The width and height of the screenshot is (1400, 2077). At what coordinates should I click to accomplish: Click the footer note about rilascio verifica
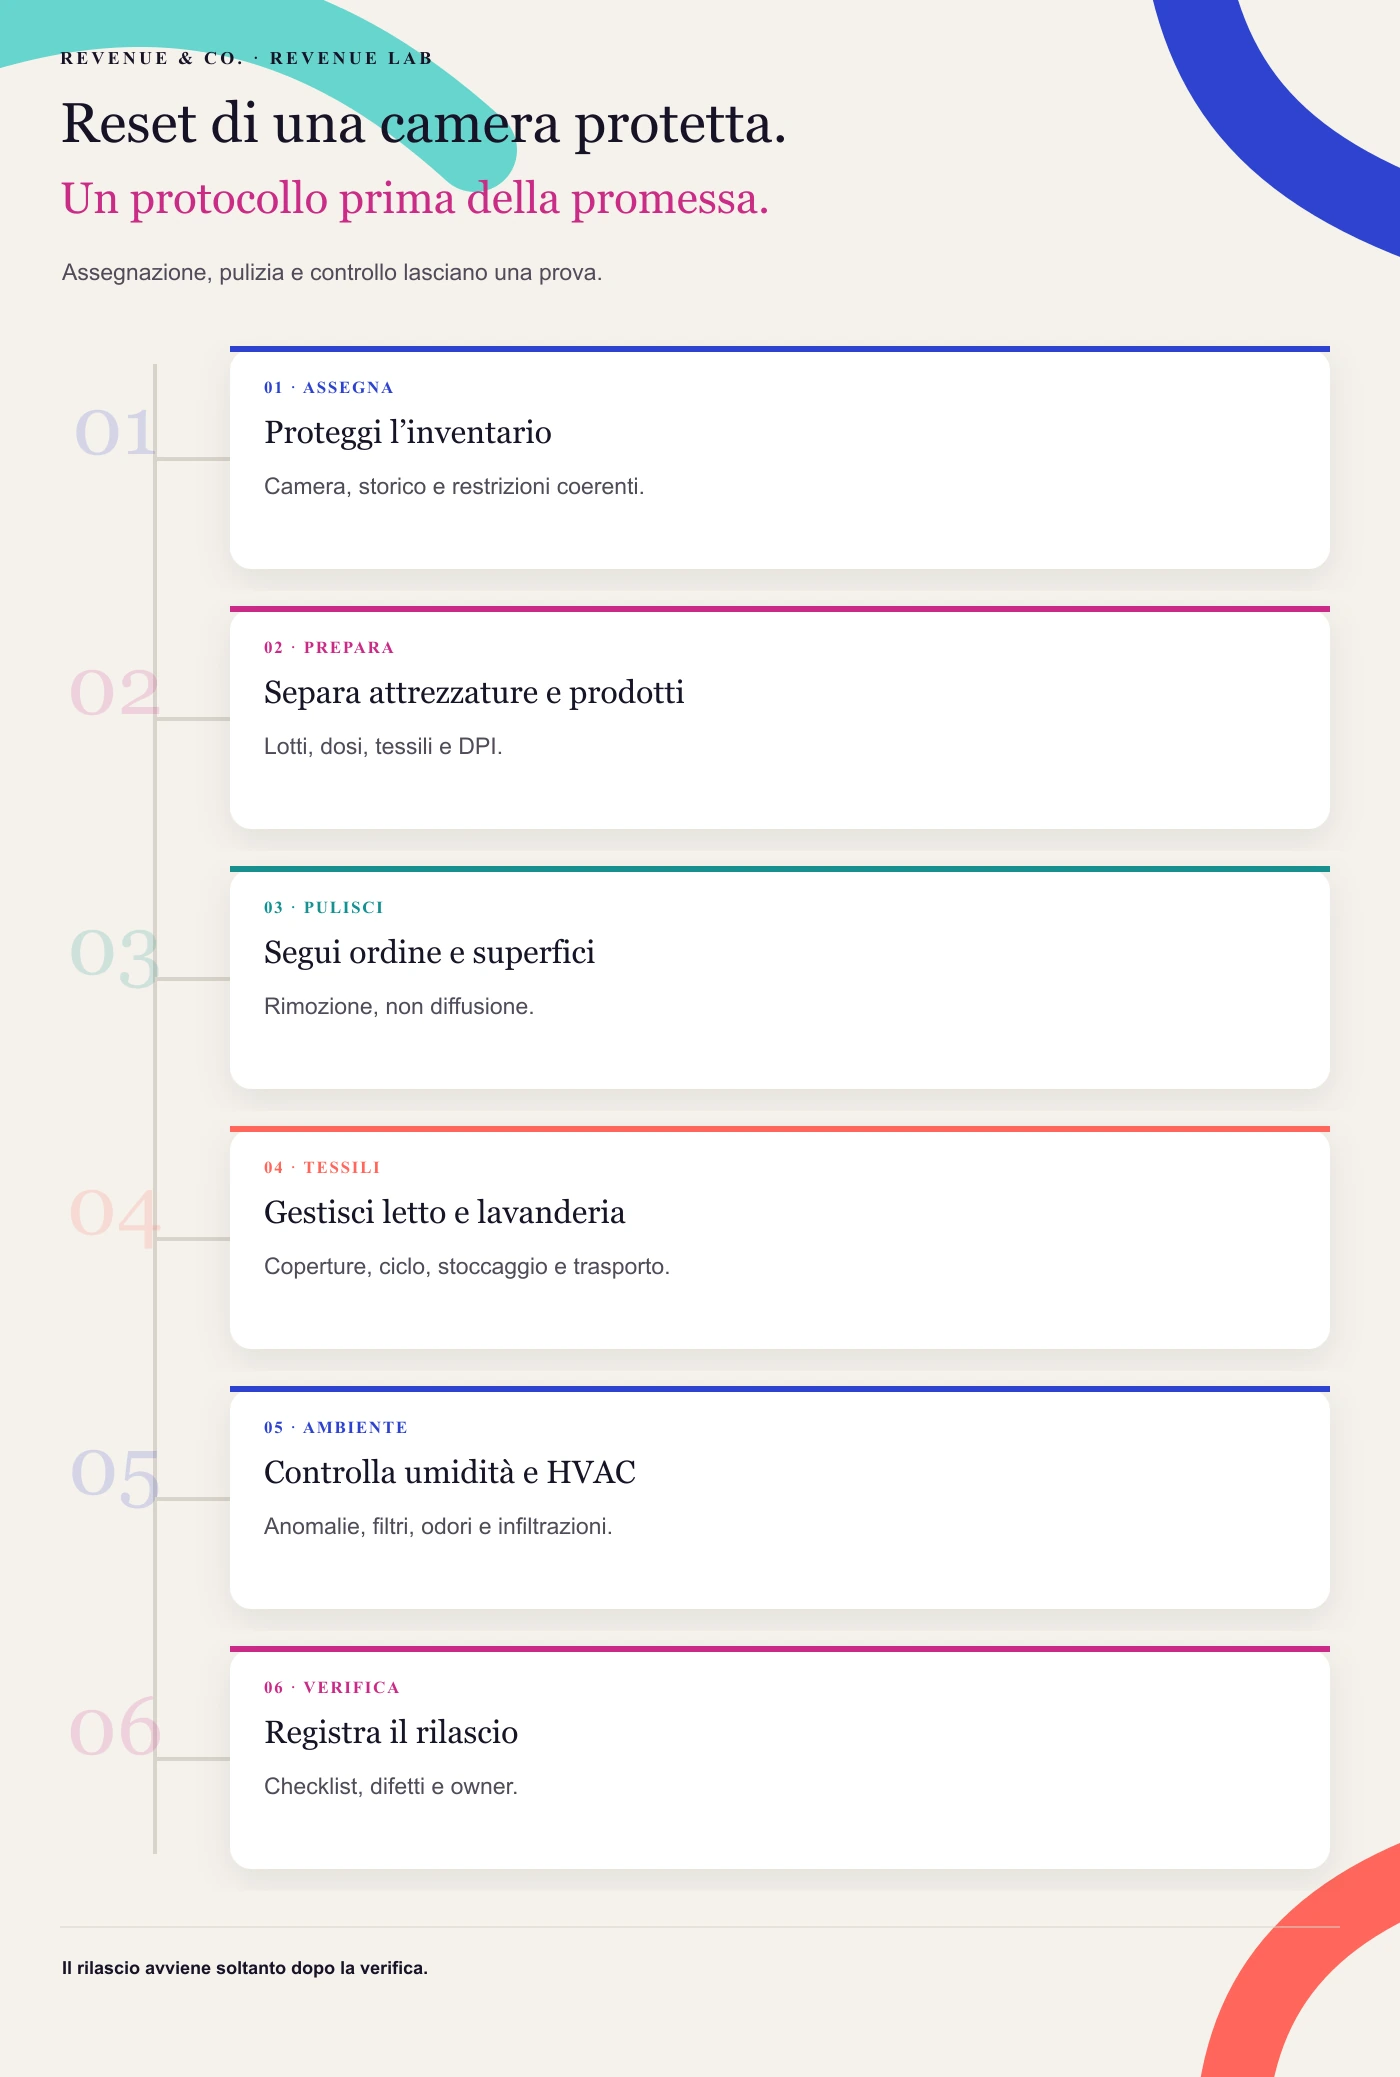point(245,1968)
